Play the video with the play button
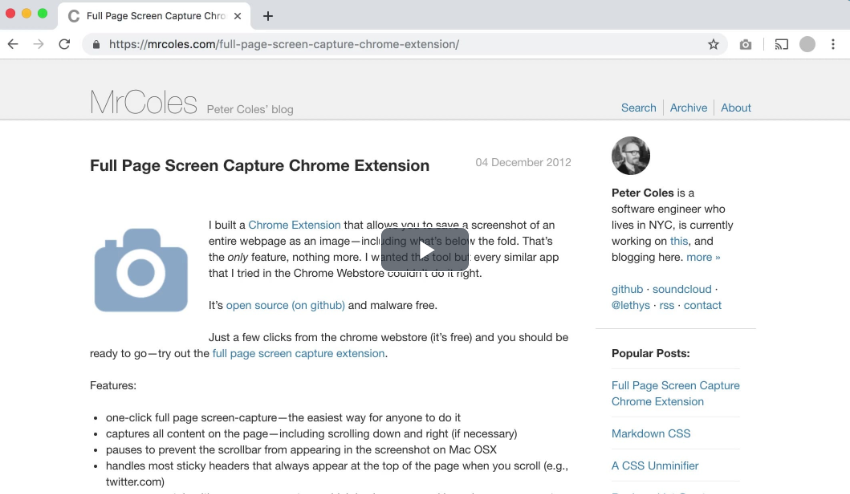Image resolution: width=850 pixels, height=494 pixels. 425,249
